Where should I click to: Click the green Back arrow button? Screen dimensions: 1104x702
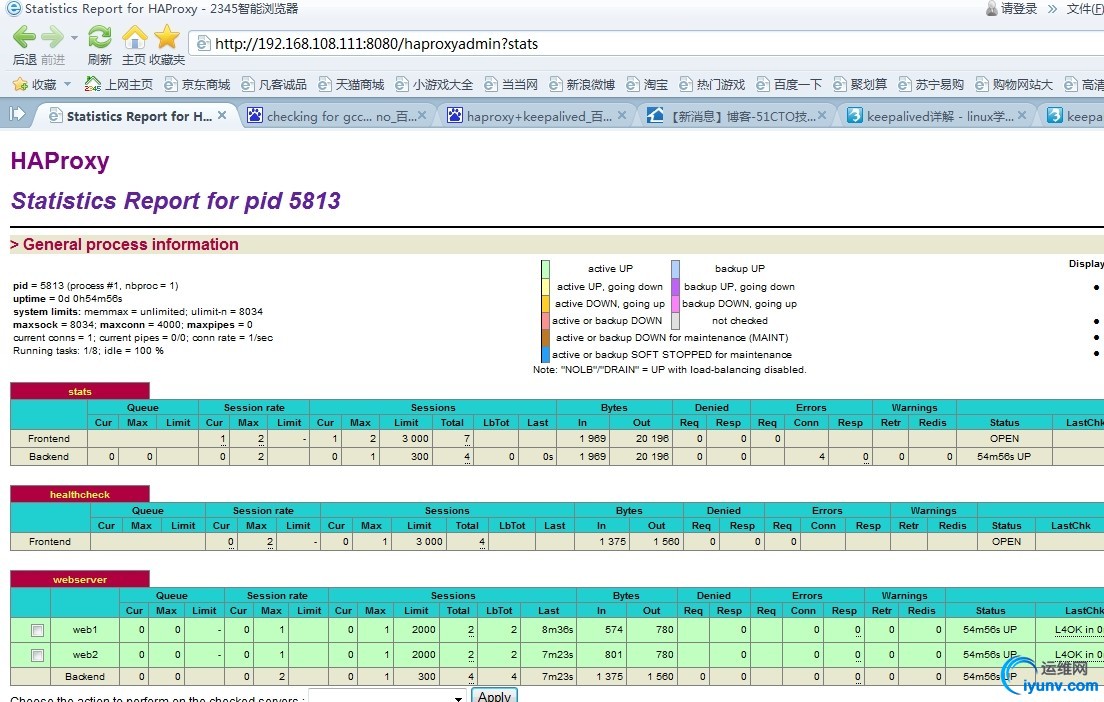[x=24, y=37]
